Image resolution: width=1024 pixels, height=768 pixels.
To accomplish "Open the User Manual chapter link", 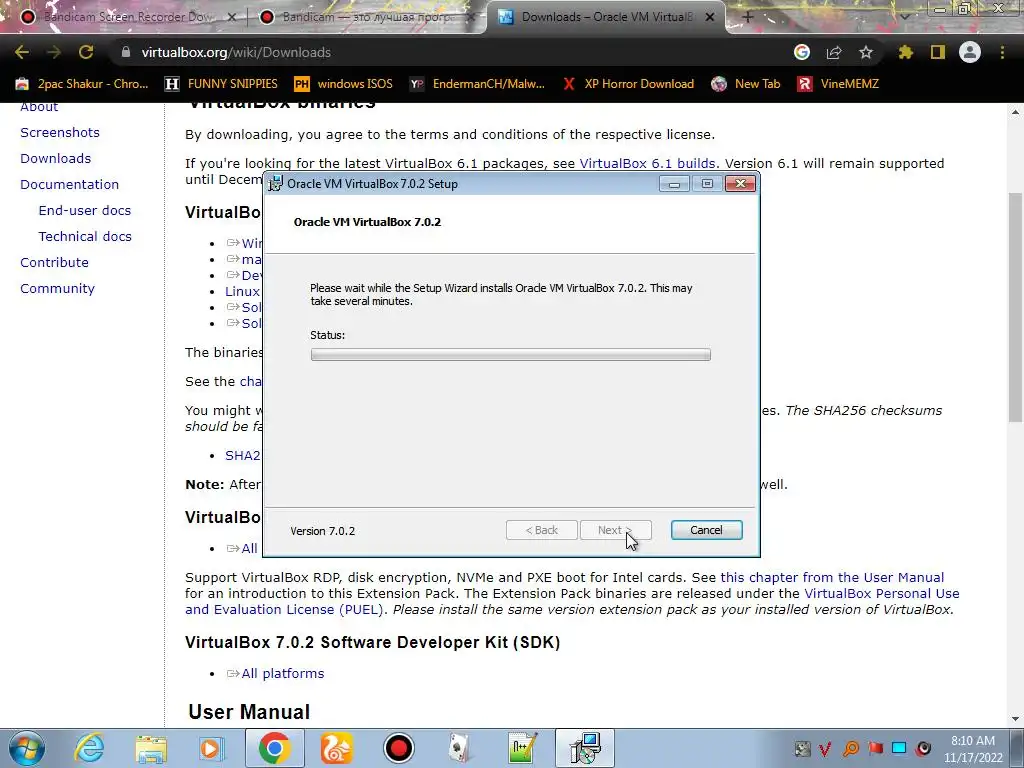I will (x=832, y=578).
